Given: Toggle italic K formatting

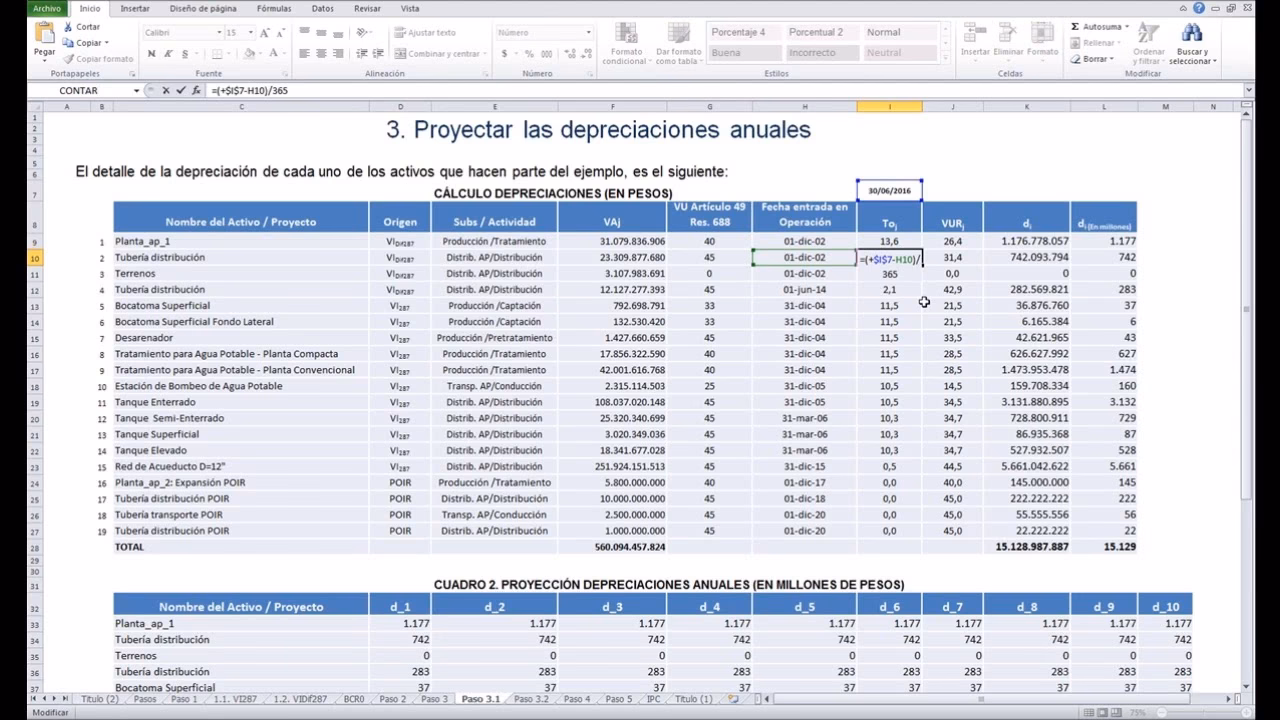Looking at the screenshot, I should click(168, 54).
